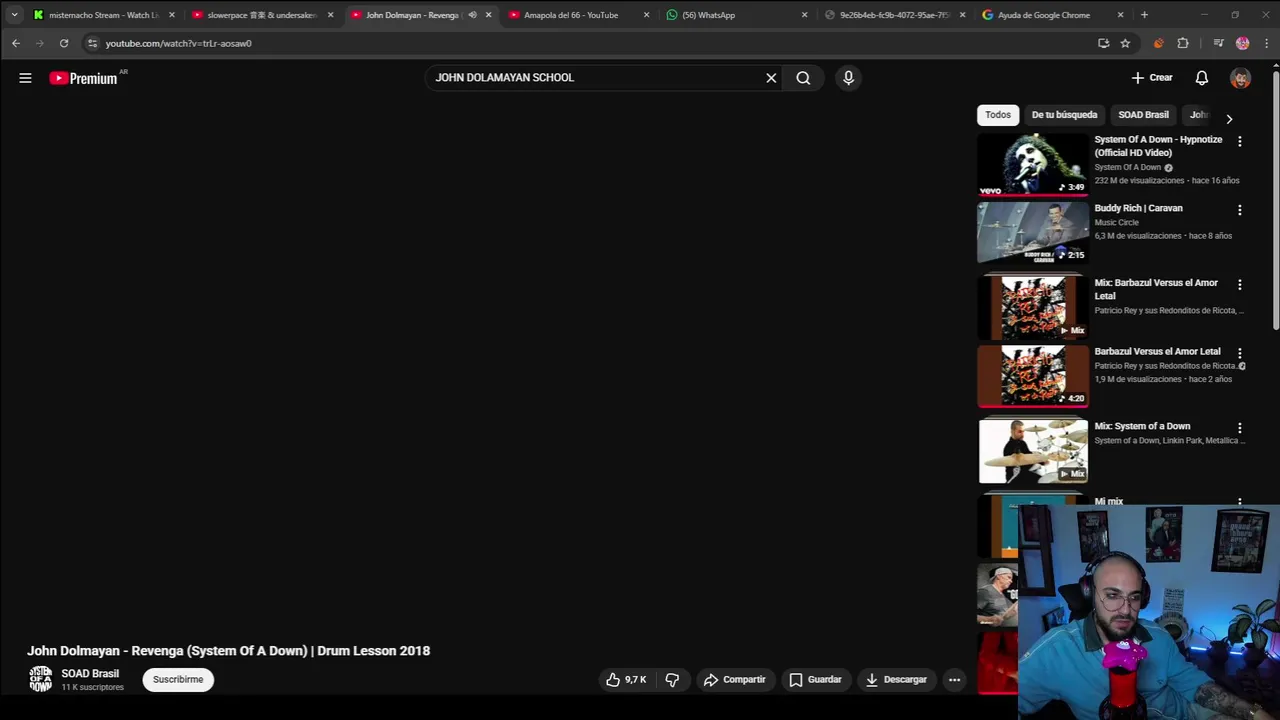The width and height of the screenshot is (1280, 720).
Task: Clear the search box with the X
Action: [771, 77]
